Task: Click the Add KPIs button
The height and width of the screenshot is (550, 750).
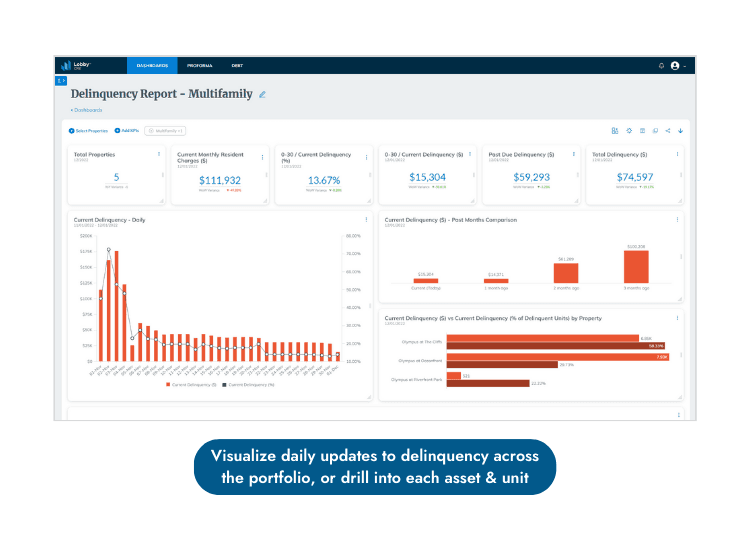Action: pyautogui.click(x=127, y=131)
